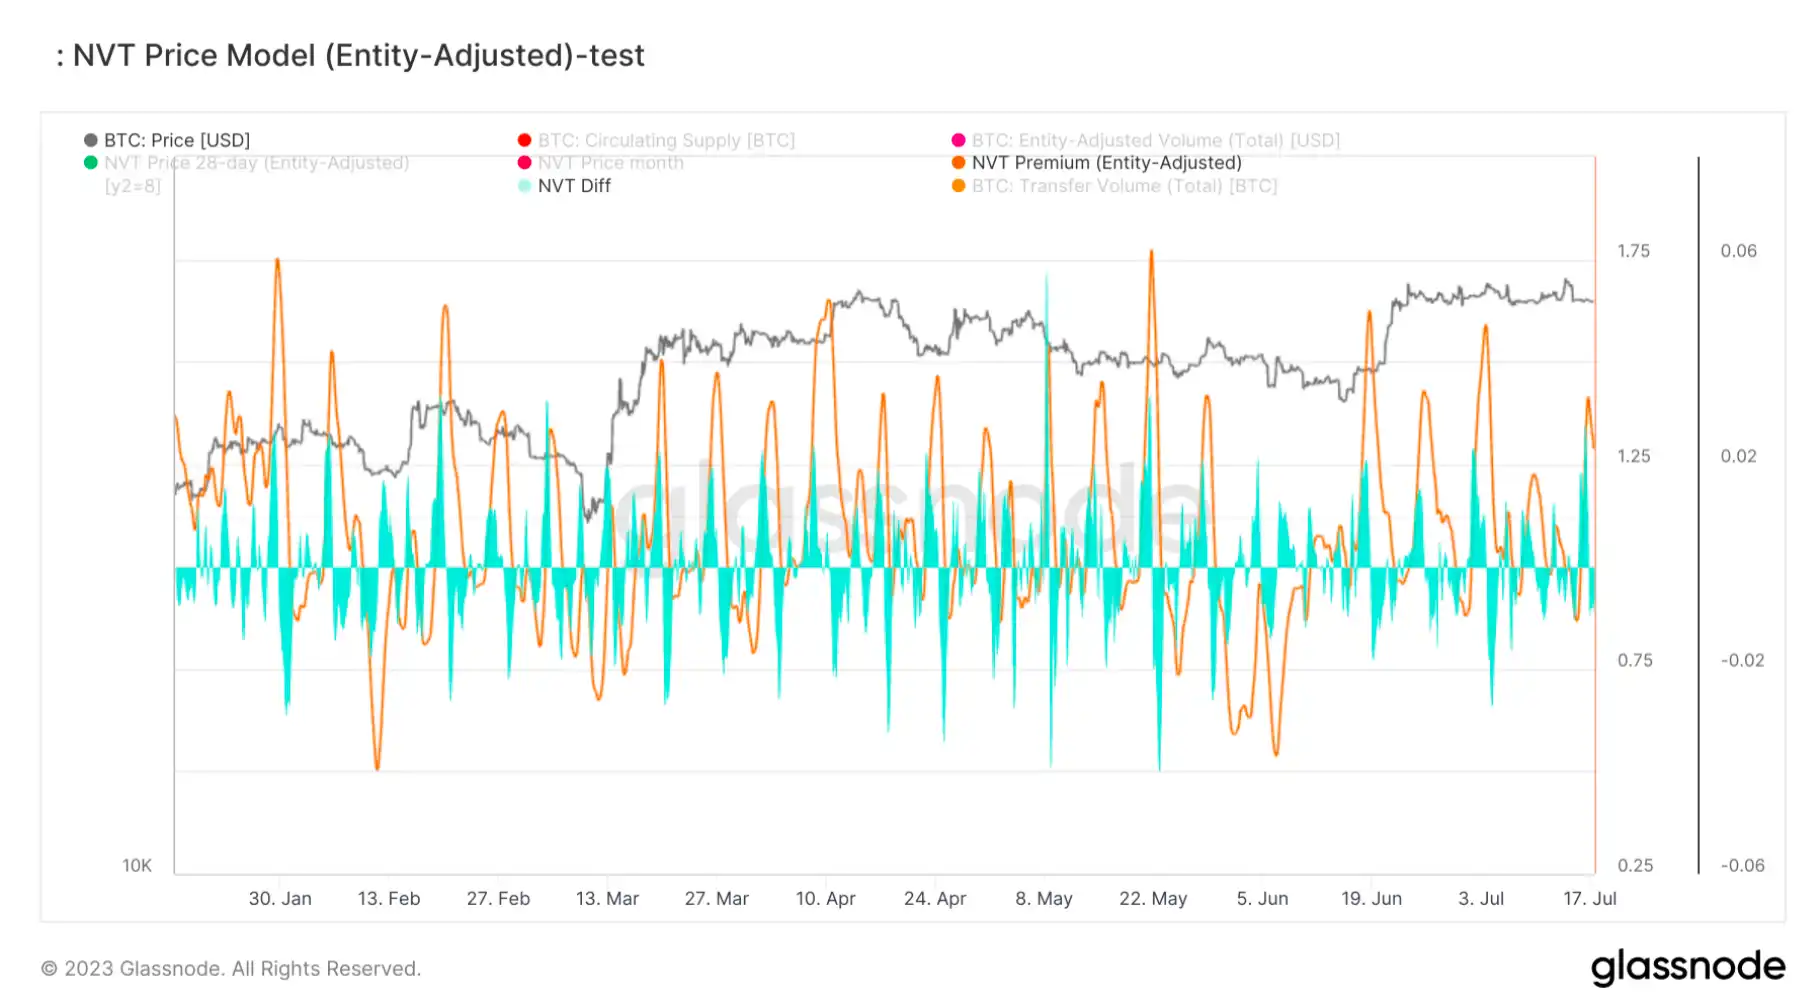Click the green NVT Price 28-day legend dot
Image resolution: width=1810 pixels, height=1004 pixels.
click(x=91, y=163)
